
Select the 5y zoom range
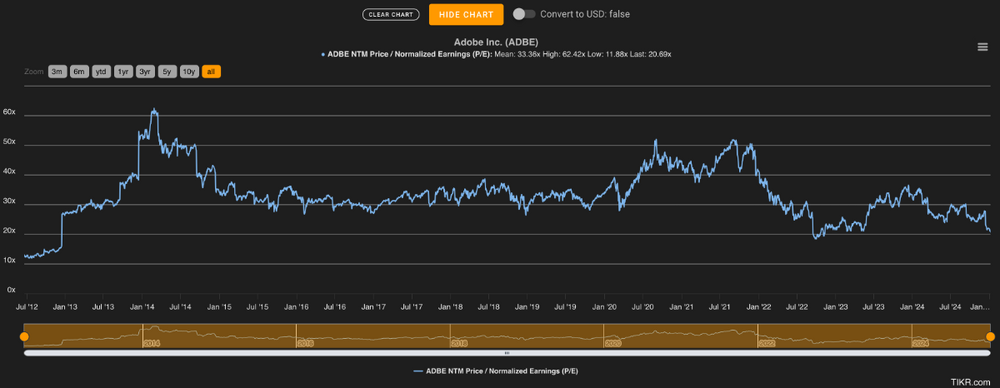coord(167,71)
